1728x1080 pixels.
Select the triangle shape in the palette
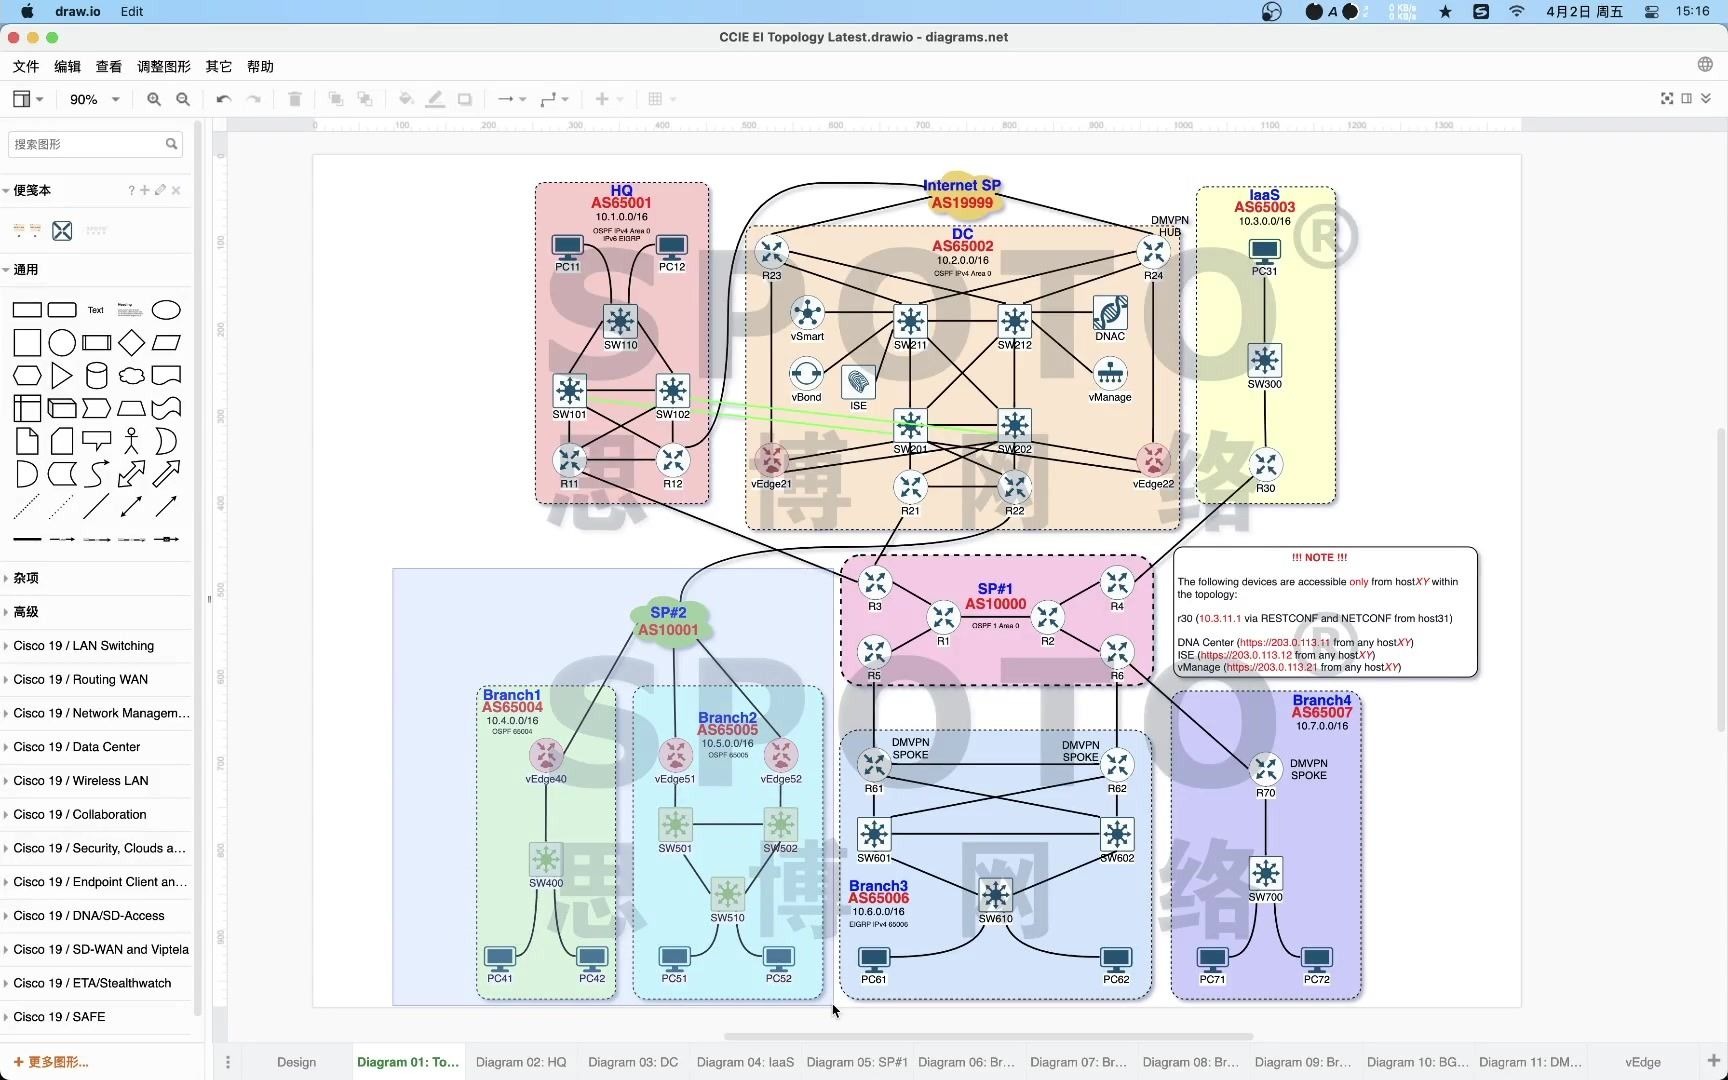tap(62, 376)
